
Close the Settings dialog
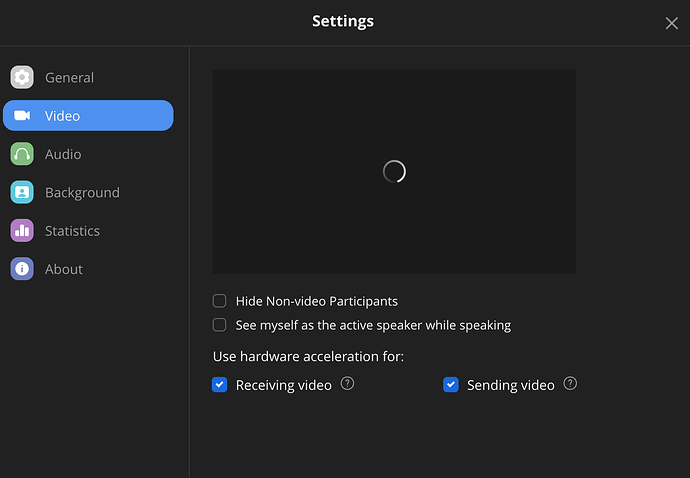point(671,23)
